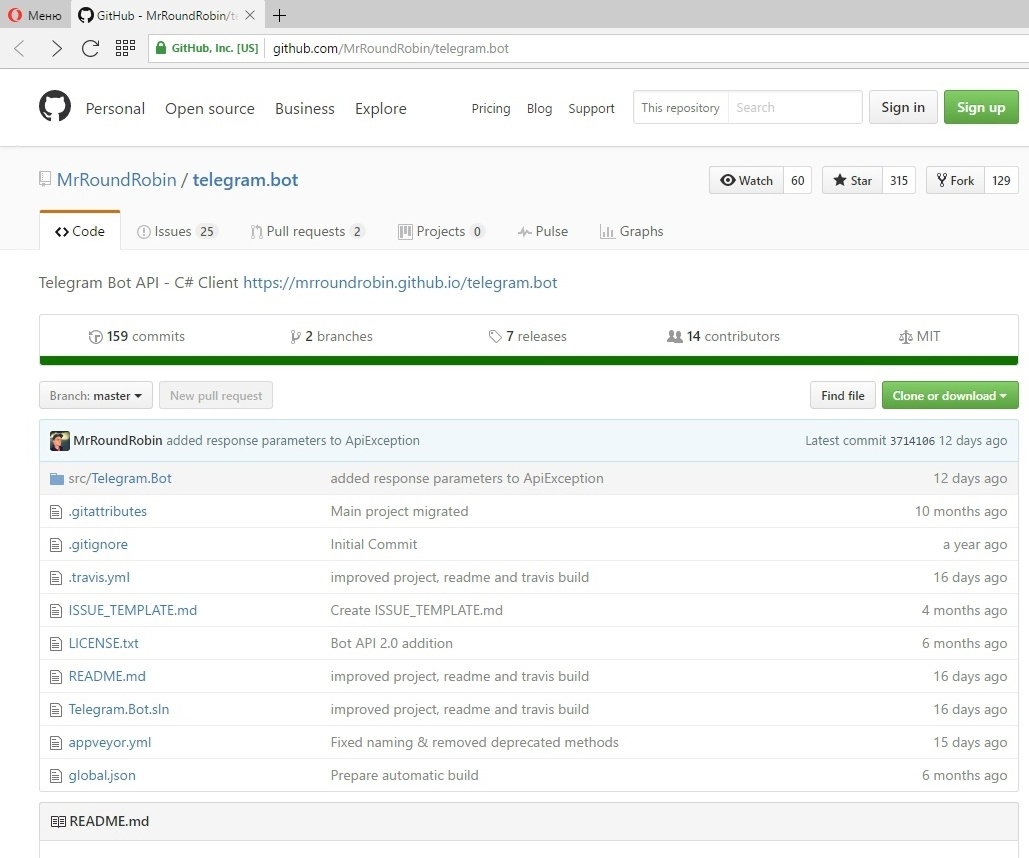1029x858 pixels.
Task: Watch the repository with the Watch button
Action: tap(746, 181)
